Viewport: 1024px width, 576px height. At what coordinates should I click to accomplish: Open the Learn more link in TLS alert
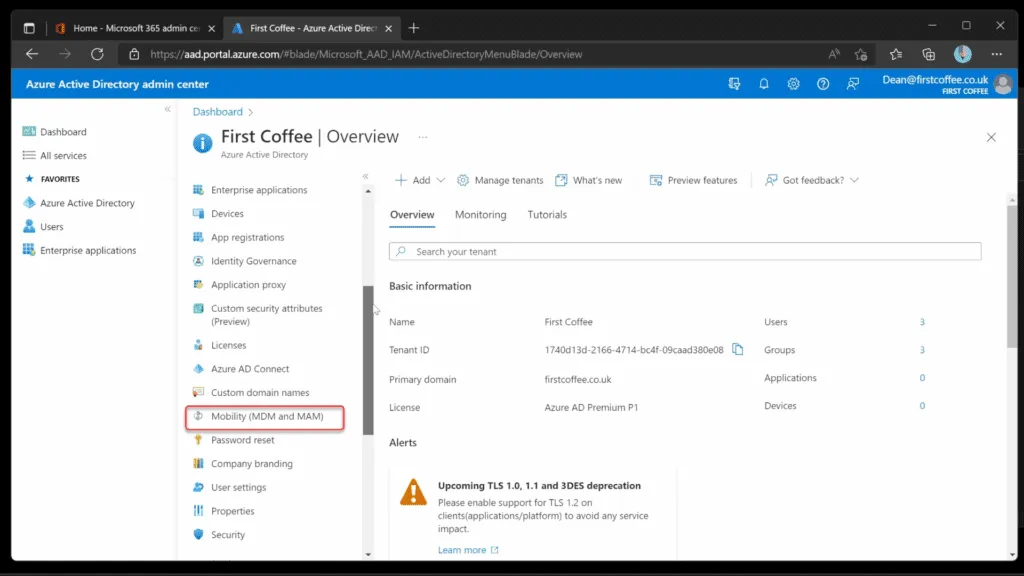click(468, 550)
